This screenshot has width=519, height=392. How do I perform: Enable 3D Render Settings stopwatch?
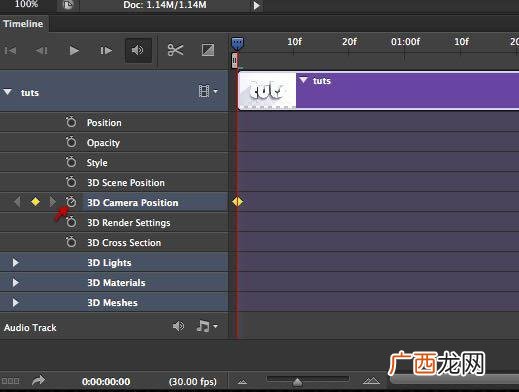pos(71,222)
